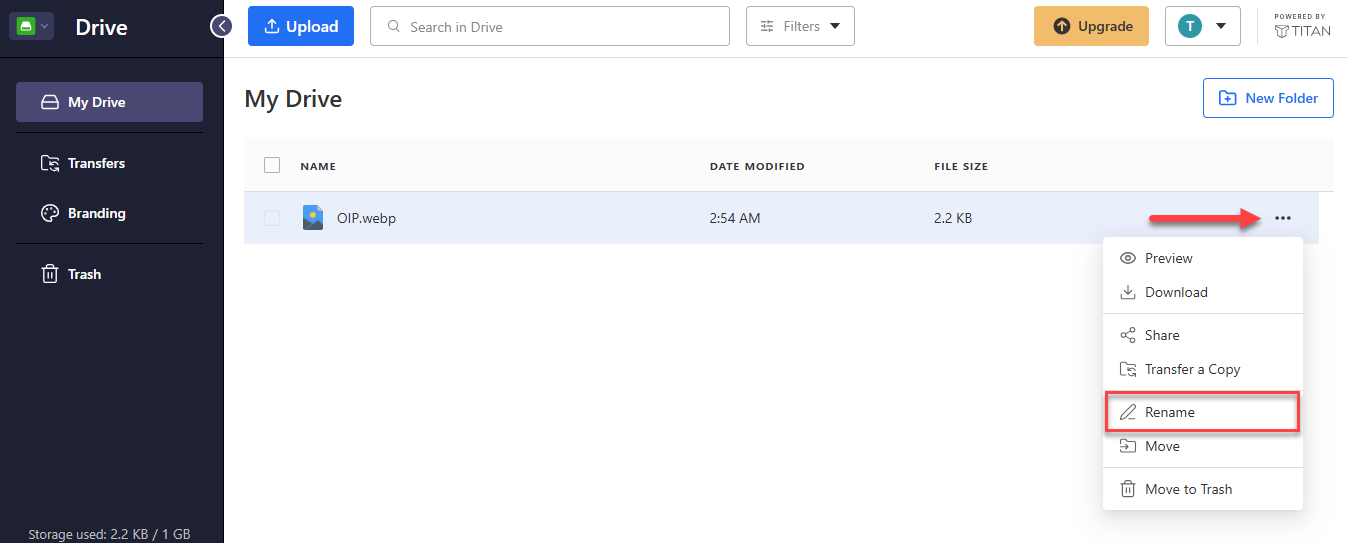This screenshot has width=1348, height=543.
Task: Sort by the Date Modified column header
Action: point(757,166)
